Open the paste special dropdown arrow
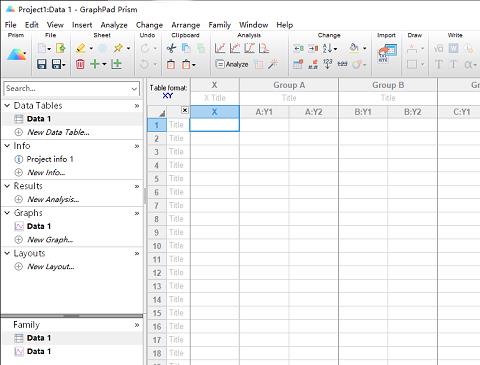This screenshot has width=480, height=365. [194, 65]
